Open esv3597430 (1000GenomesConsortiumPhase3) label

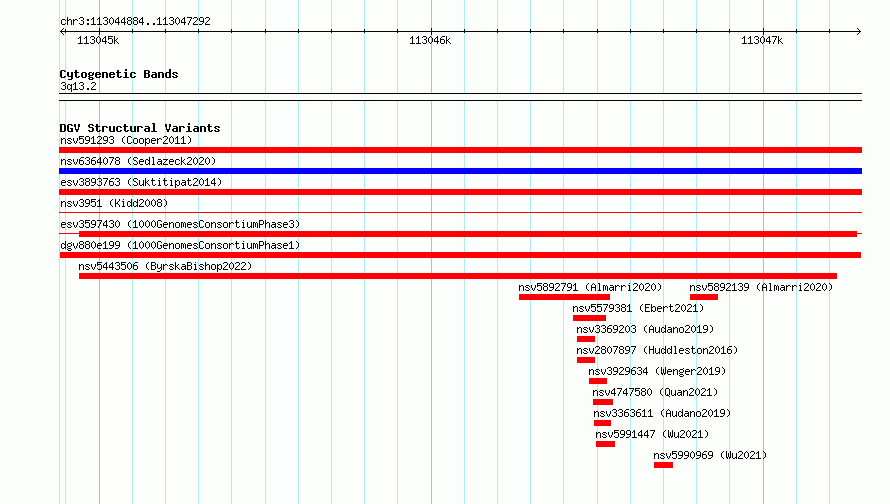[180, 224]
